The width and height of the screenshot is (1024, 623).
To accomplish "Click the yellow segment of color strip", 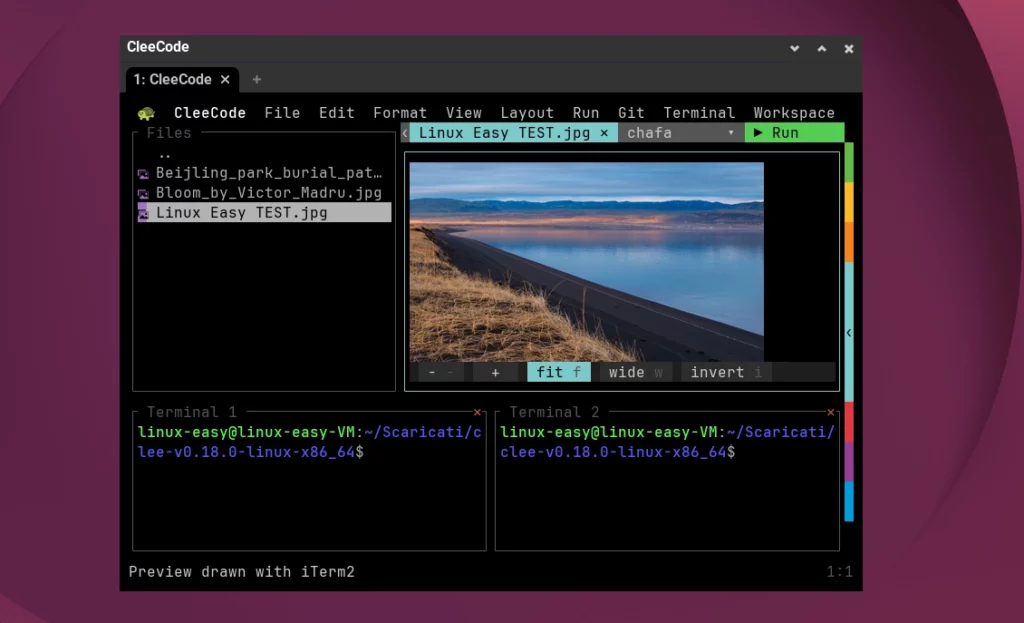I will 849,202.
